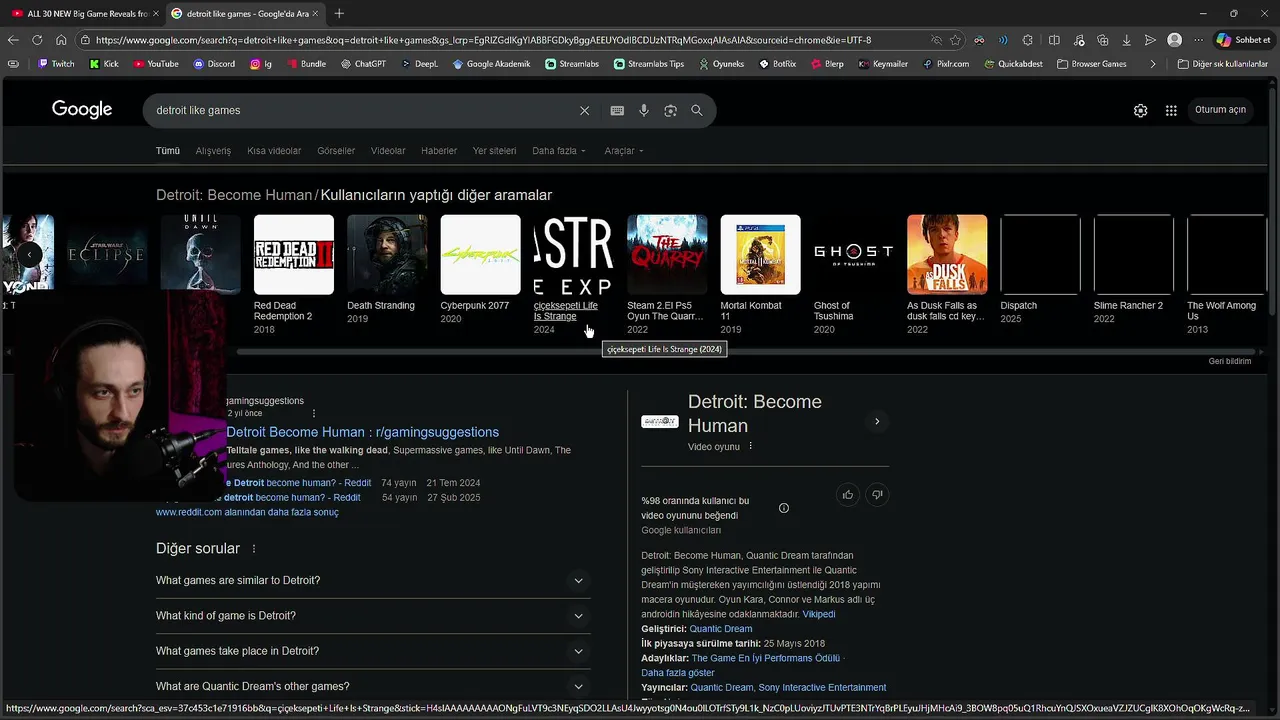1280x720 pixels.
Task: Open the on-screen keyboard input tool
Action: [x=617, y=110]
